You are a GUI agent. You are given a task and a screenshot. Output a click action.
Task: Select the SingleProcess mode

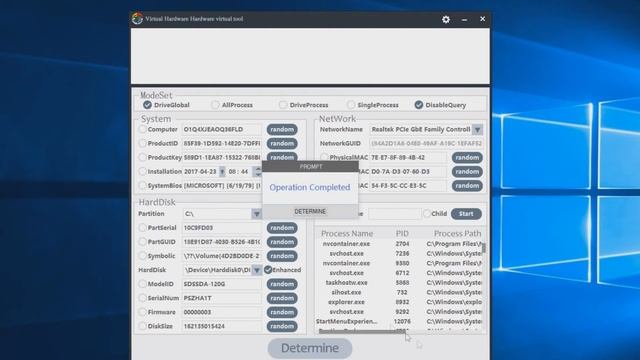(x=351, y=105)
